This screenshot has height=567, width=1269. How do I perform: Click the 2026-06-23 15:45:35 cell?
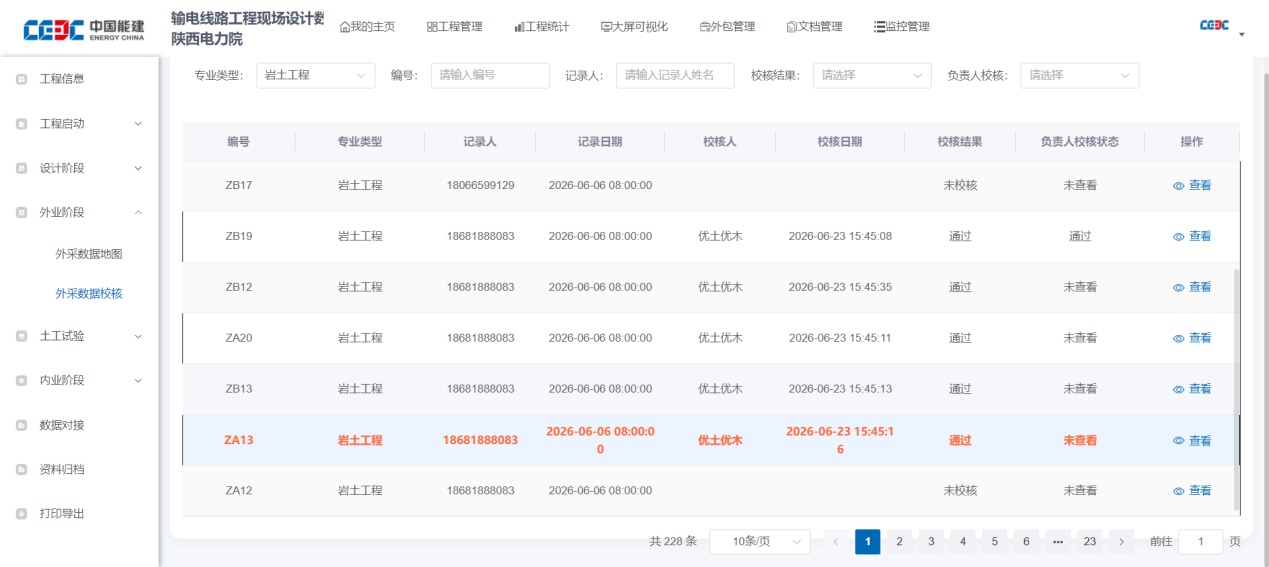(x=840, y=287)
